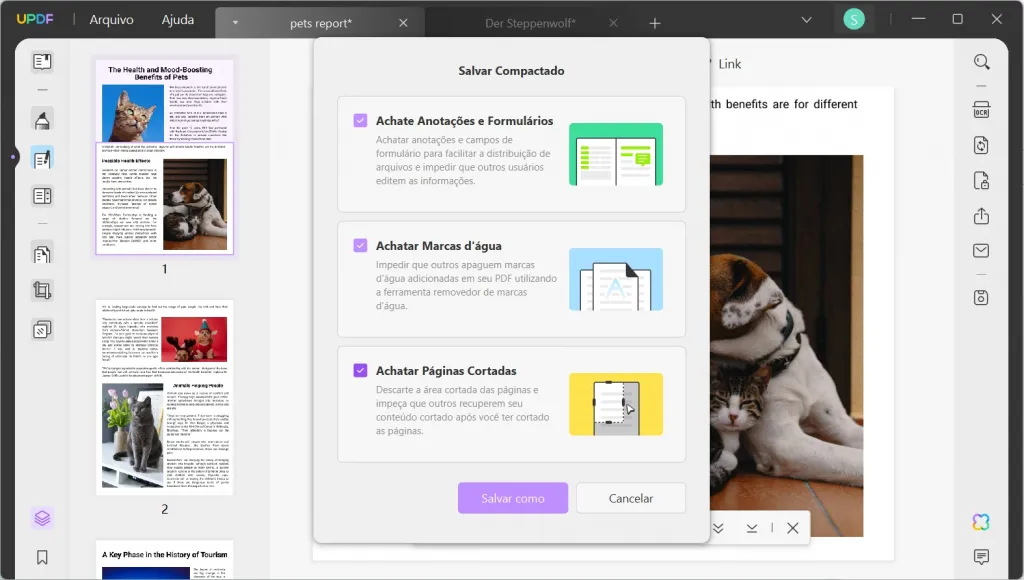Image resolution: width=1024 pixels, height=580 pixels.
Task: Launch the UPDF AI assistant
Action: (981, 521)
